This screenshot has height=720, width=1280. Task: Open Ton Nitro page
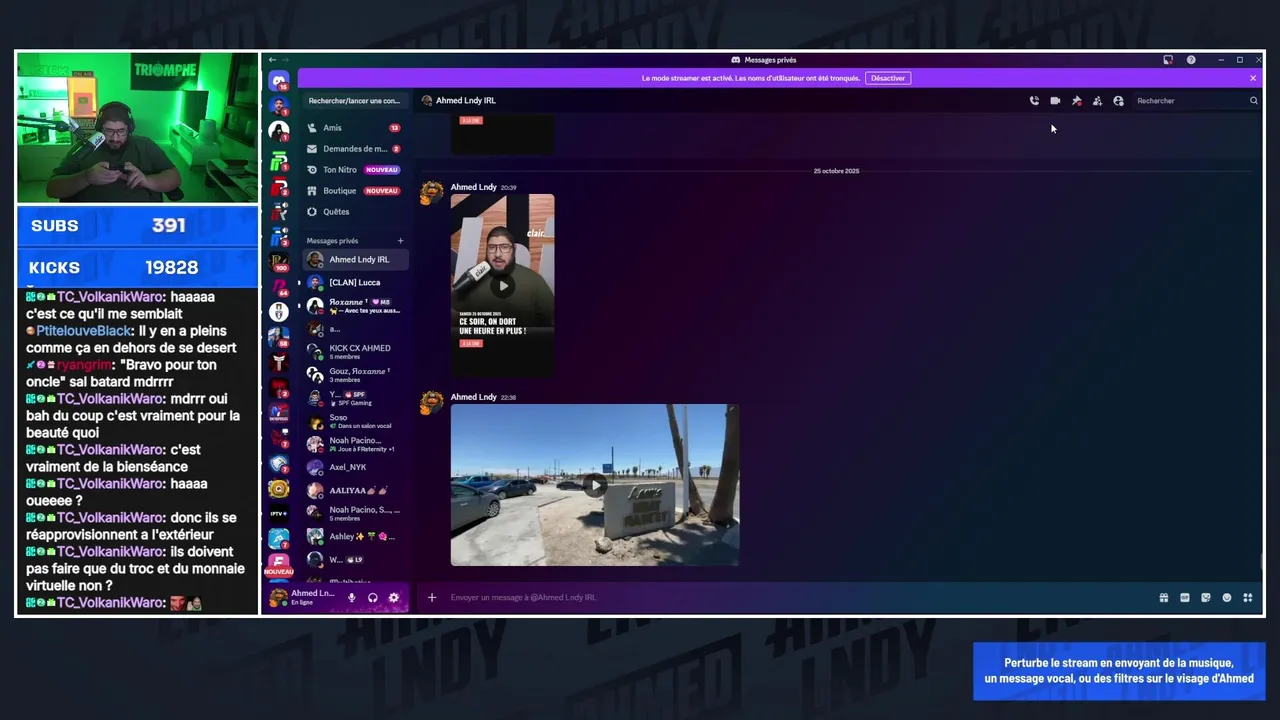354,170
